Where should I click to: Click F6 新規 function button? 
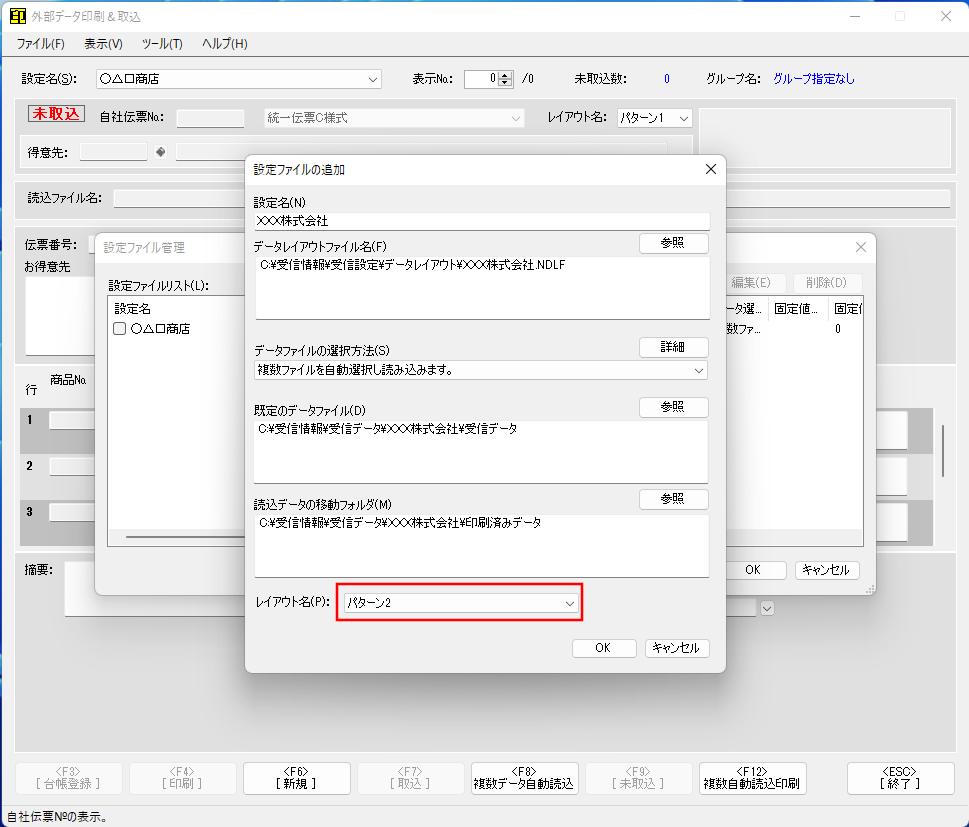tap(297, 778)
